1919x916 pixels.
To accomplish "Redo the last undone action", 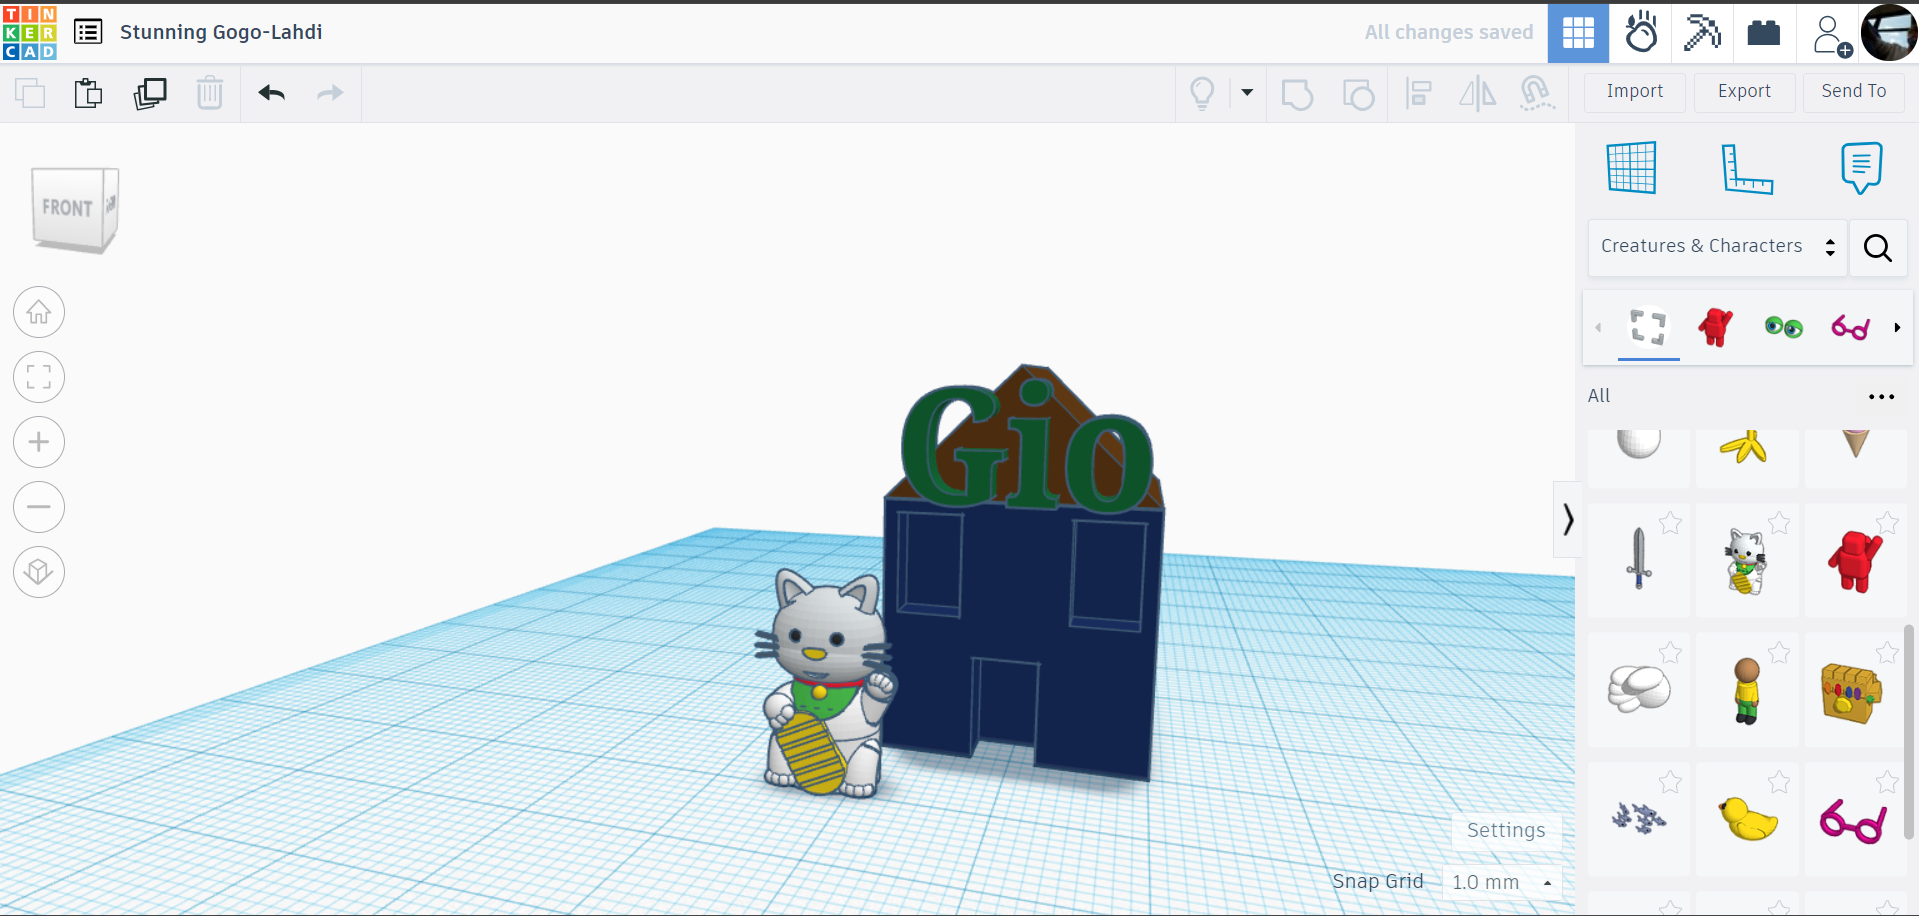I will 330,93.
